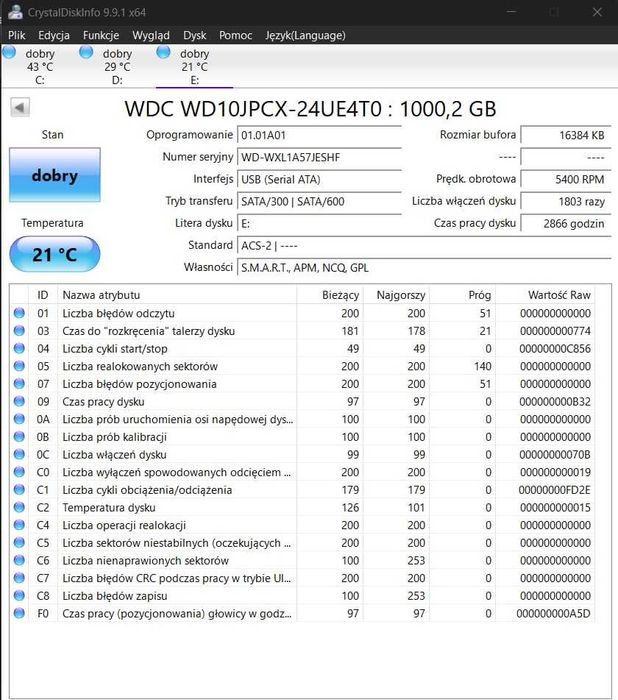Click the buffer size value 16384 KB
The width and height of the screenshot is (618, 700).
(x=566, y=135)
